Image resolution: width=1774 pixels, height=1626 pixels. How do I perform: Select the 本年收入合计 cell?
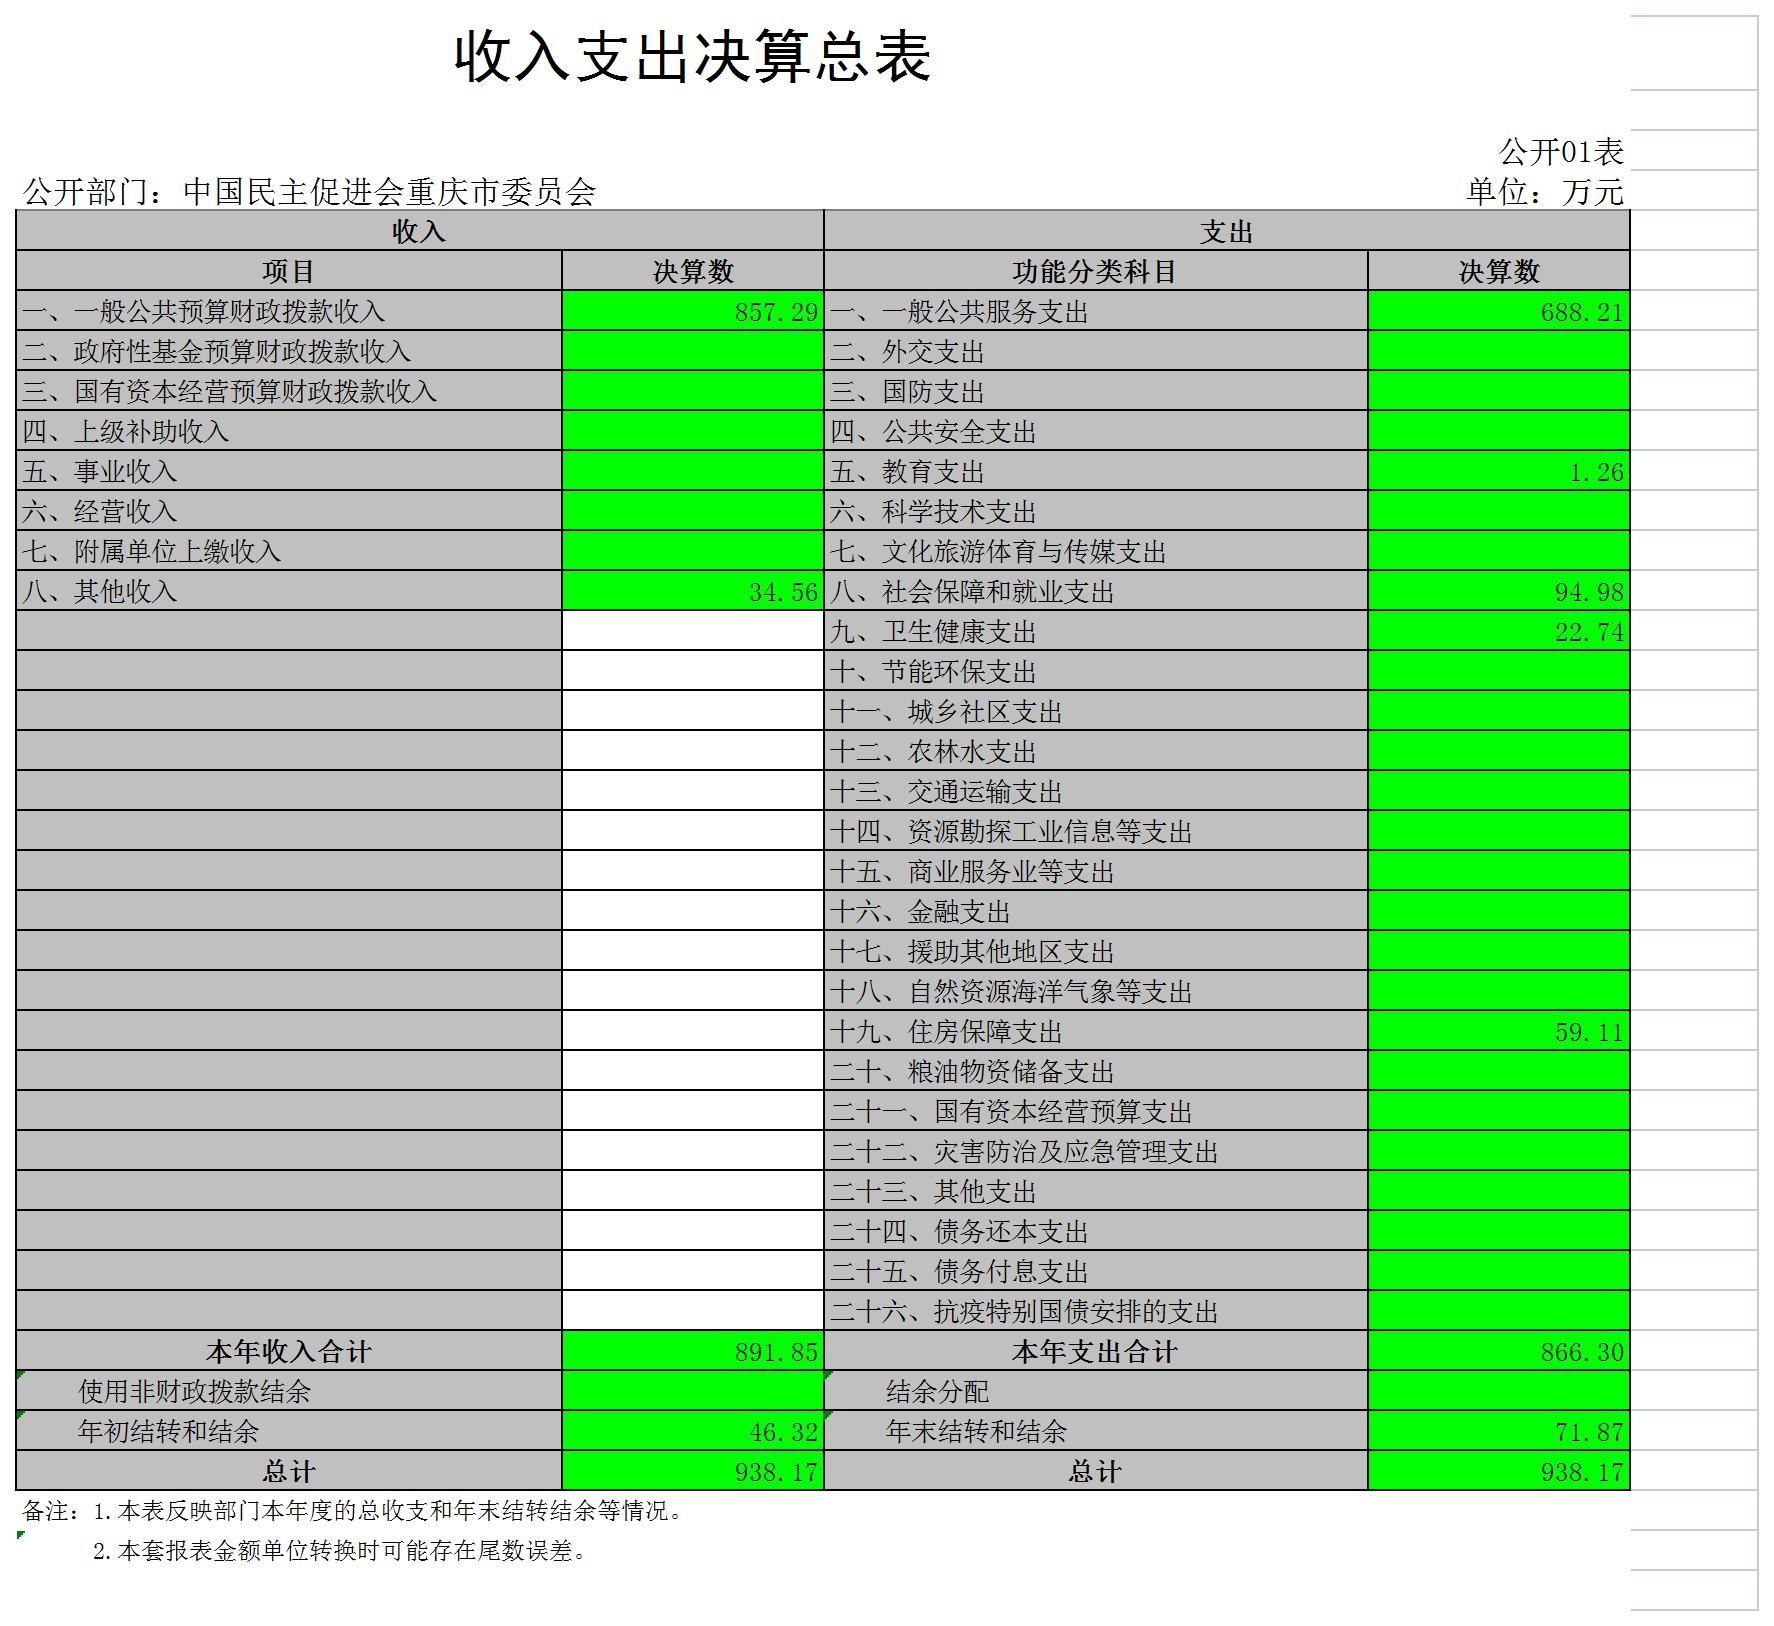[x=289, y=1351]
